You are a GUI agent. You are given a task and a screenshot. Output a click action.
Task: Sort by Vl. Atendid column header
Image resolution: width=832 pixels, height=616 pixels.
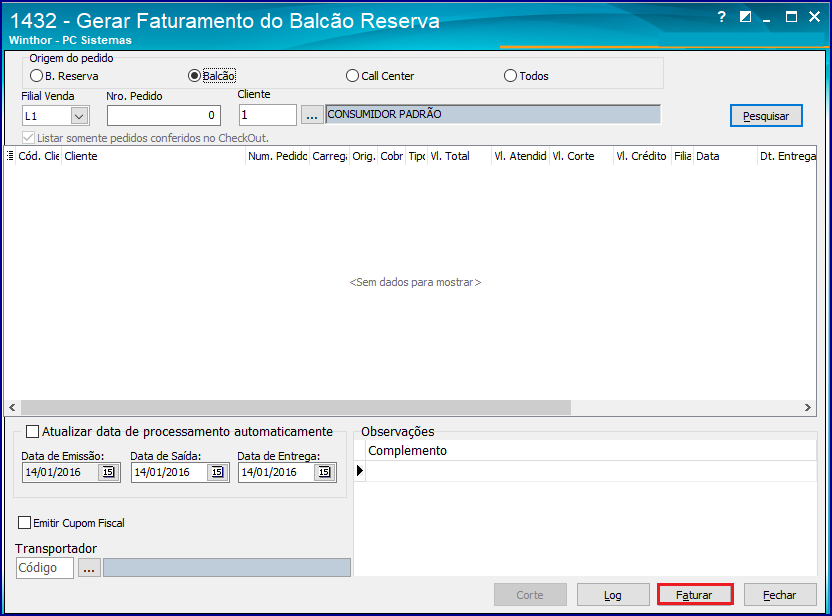tap(521, 156)
